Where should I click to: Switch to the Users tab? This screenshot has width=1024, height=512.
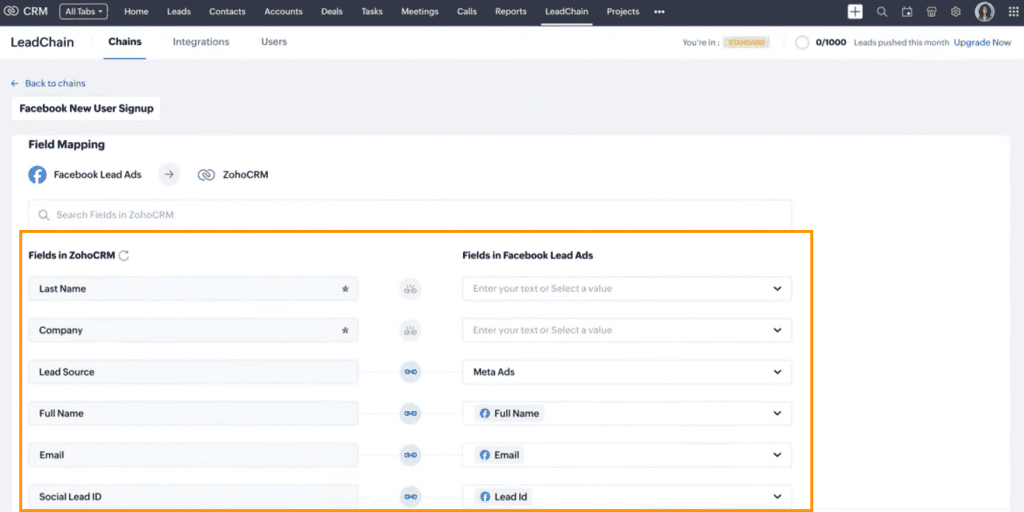click(274, 42)
